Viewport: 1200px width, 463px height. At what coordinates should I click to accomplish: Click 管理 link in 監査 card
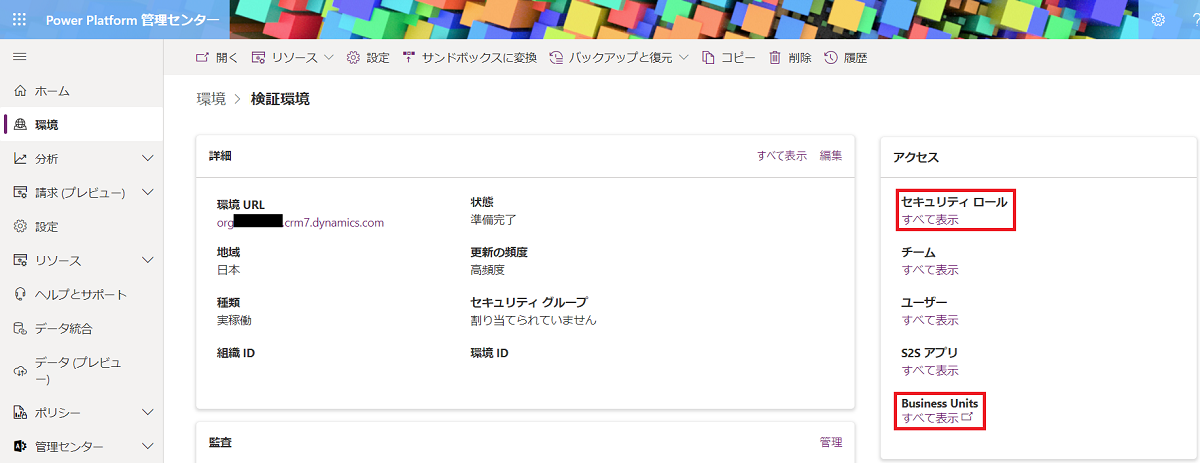coord(831,442)
